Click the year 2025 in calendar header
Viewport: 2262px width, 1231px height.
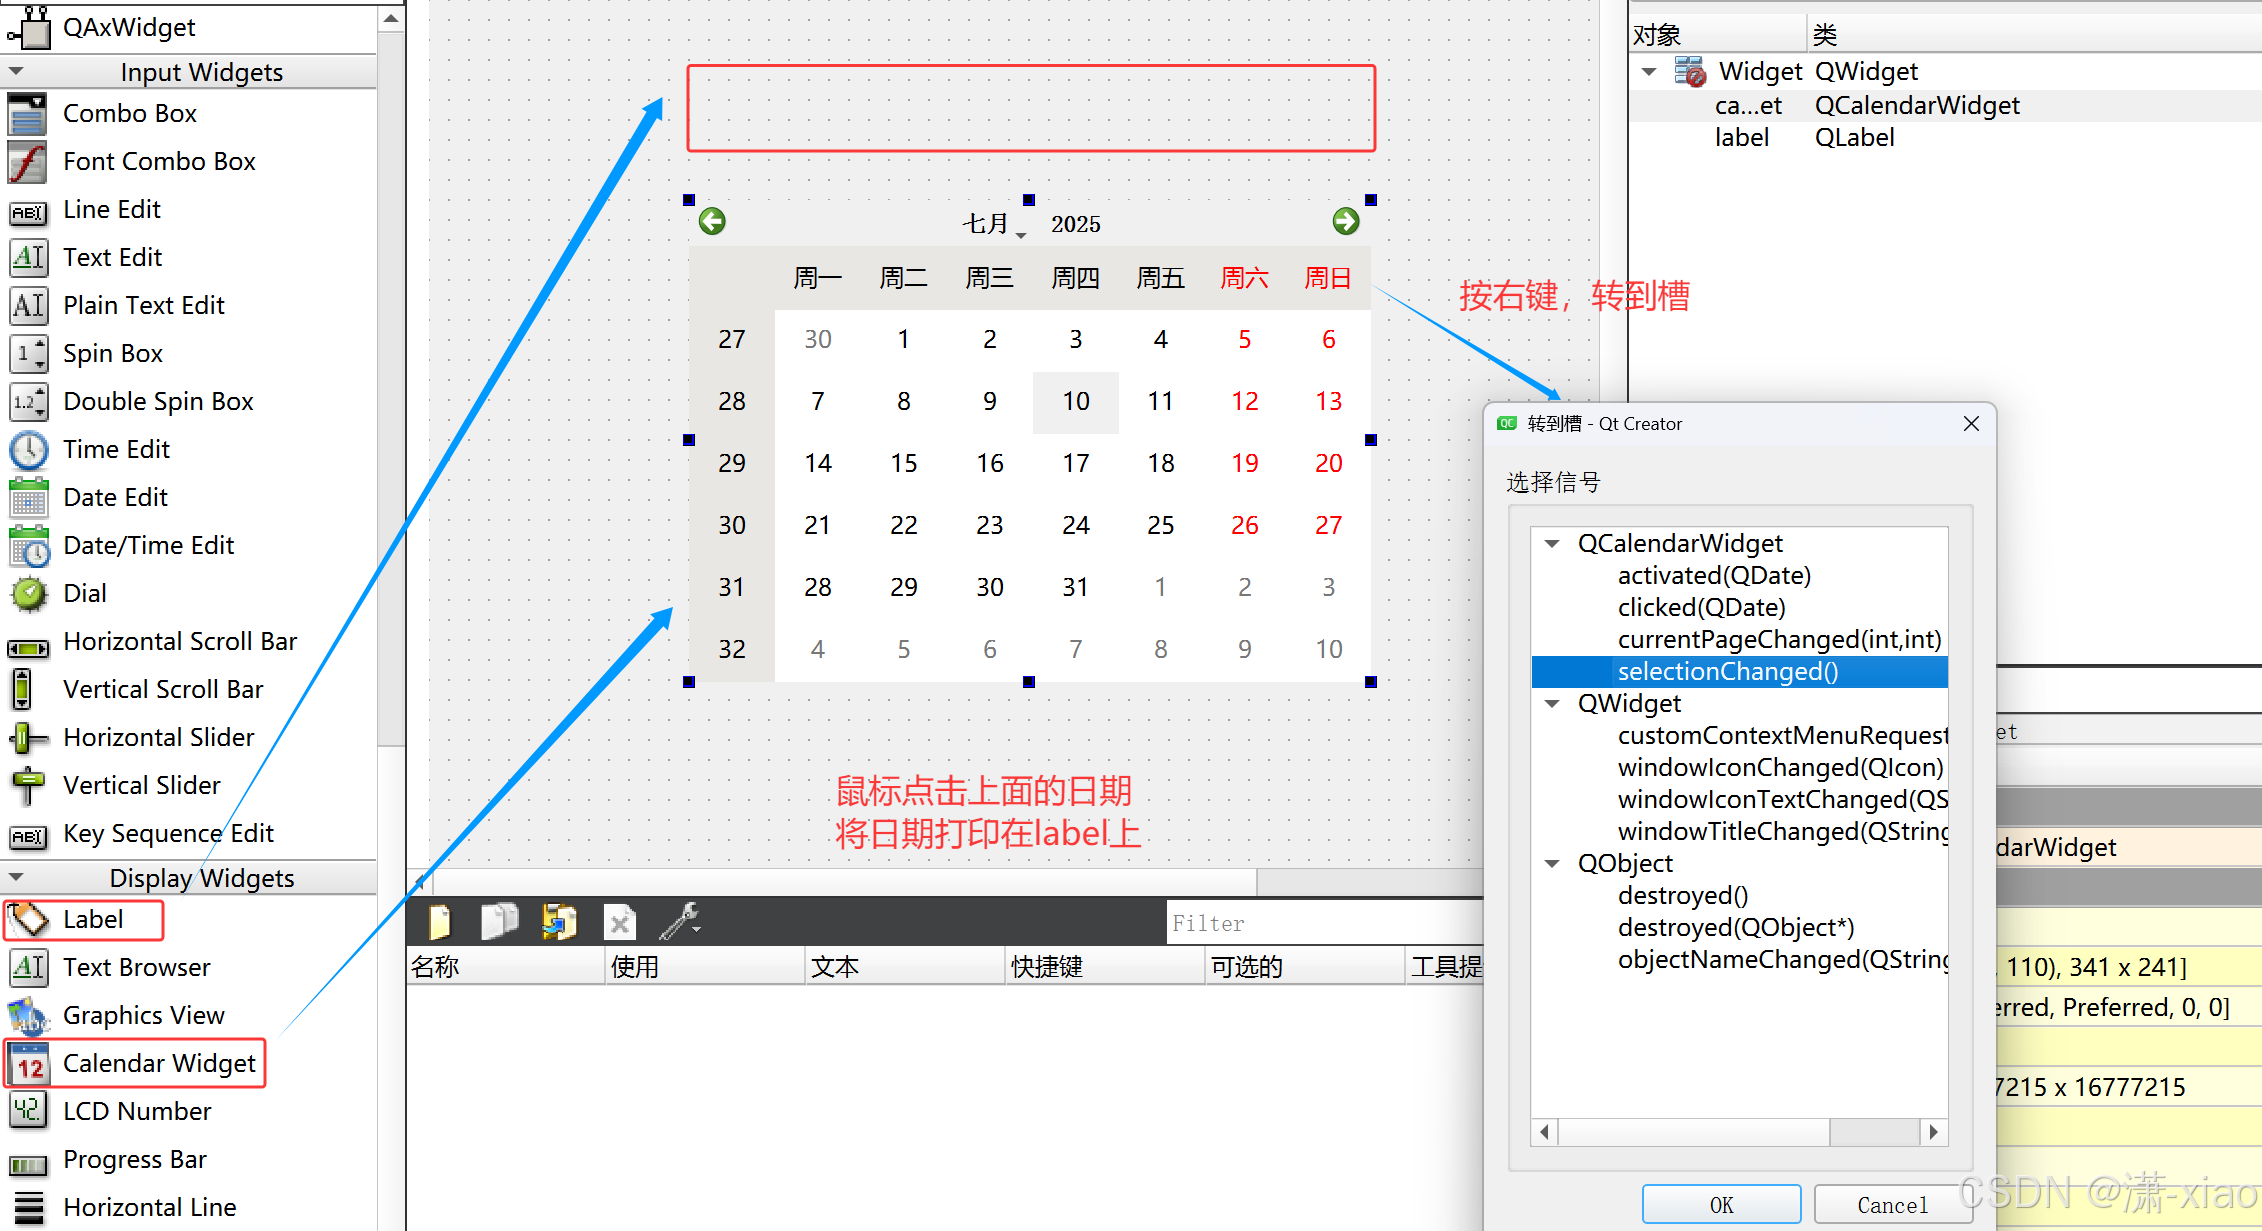(x=1076, y=224)
